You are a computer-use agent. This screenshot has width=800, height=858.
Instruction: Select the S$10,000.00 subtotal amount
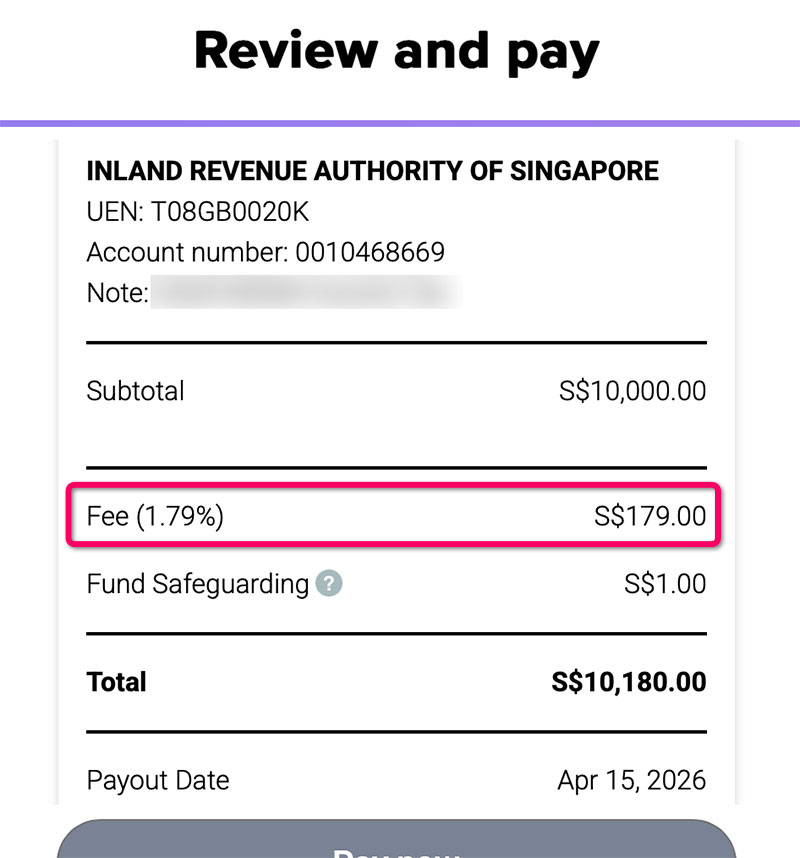(x=632, y=390)
